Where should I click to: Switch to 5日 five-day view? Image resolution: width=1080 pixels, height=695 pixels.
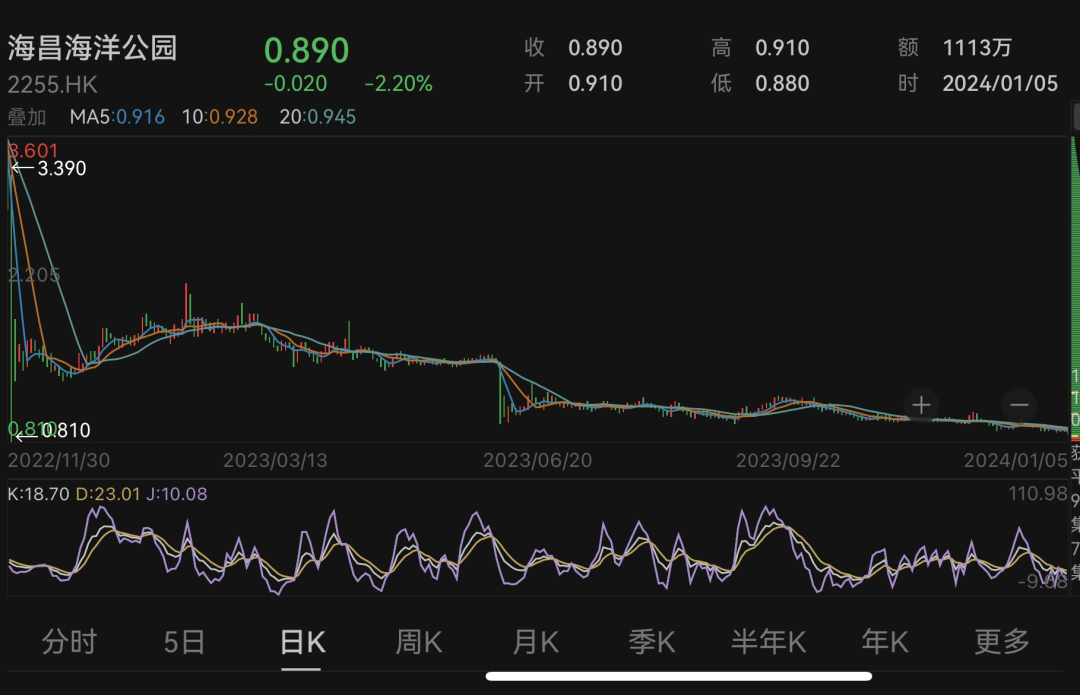coord(185,642)
